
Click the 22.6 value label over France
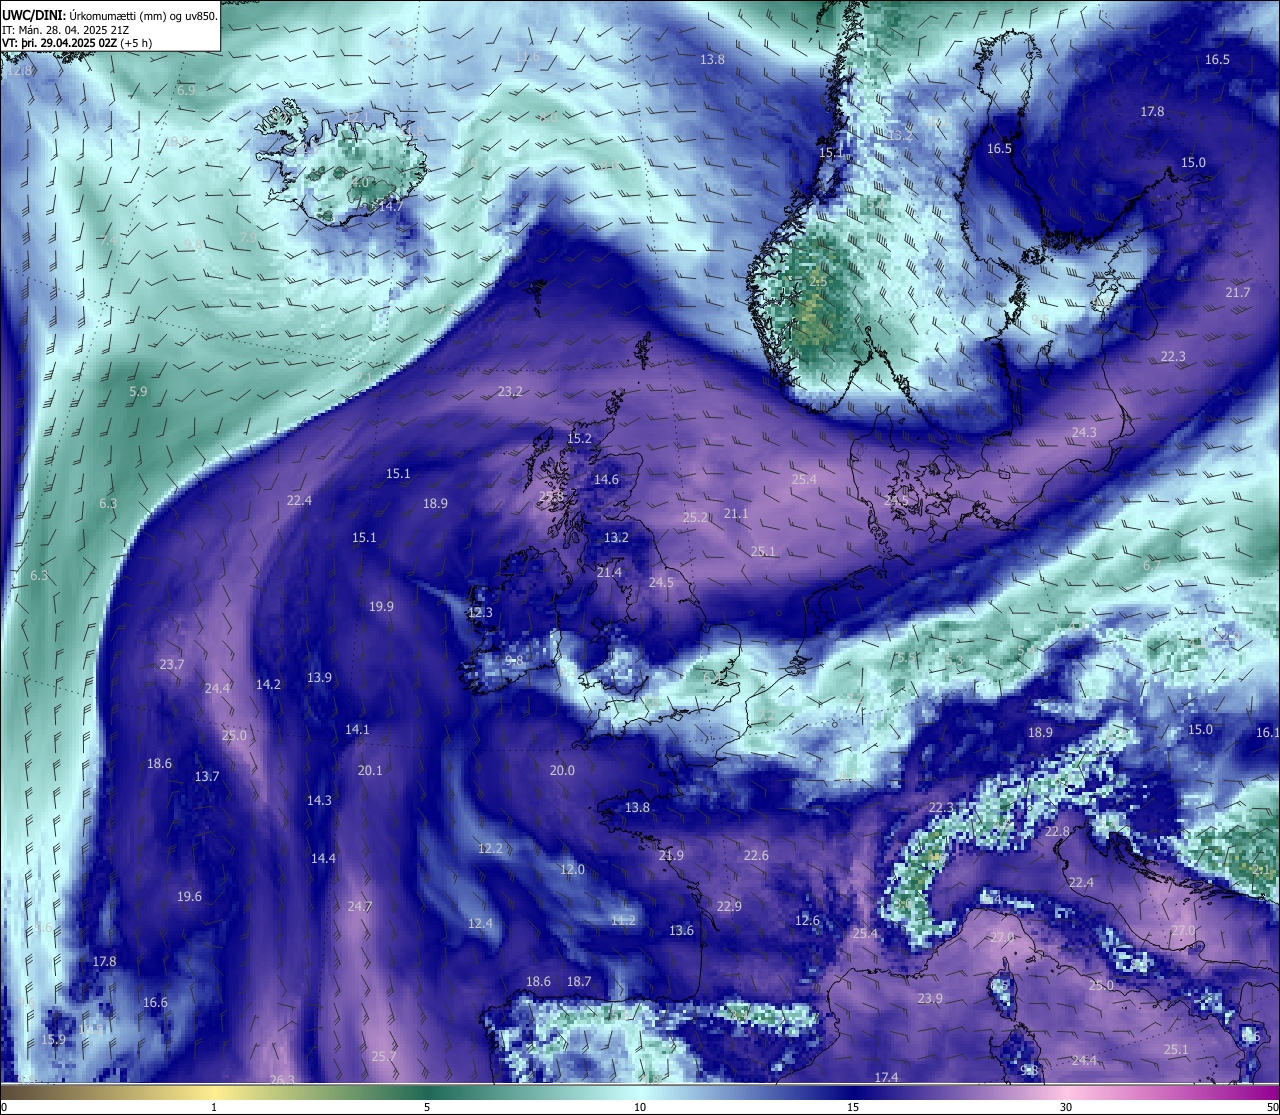[x=756, y=855]
